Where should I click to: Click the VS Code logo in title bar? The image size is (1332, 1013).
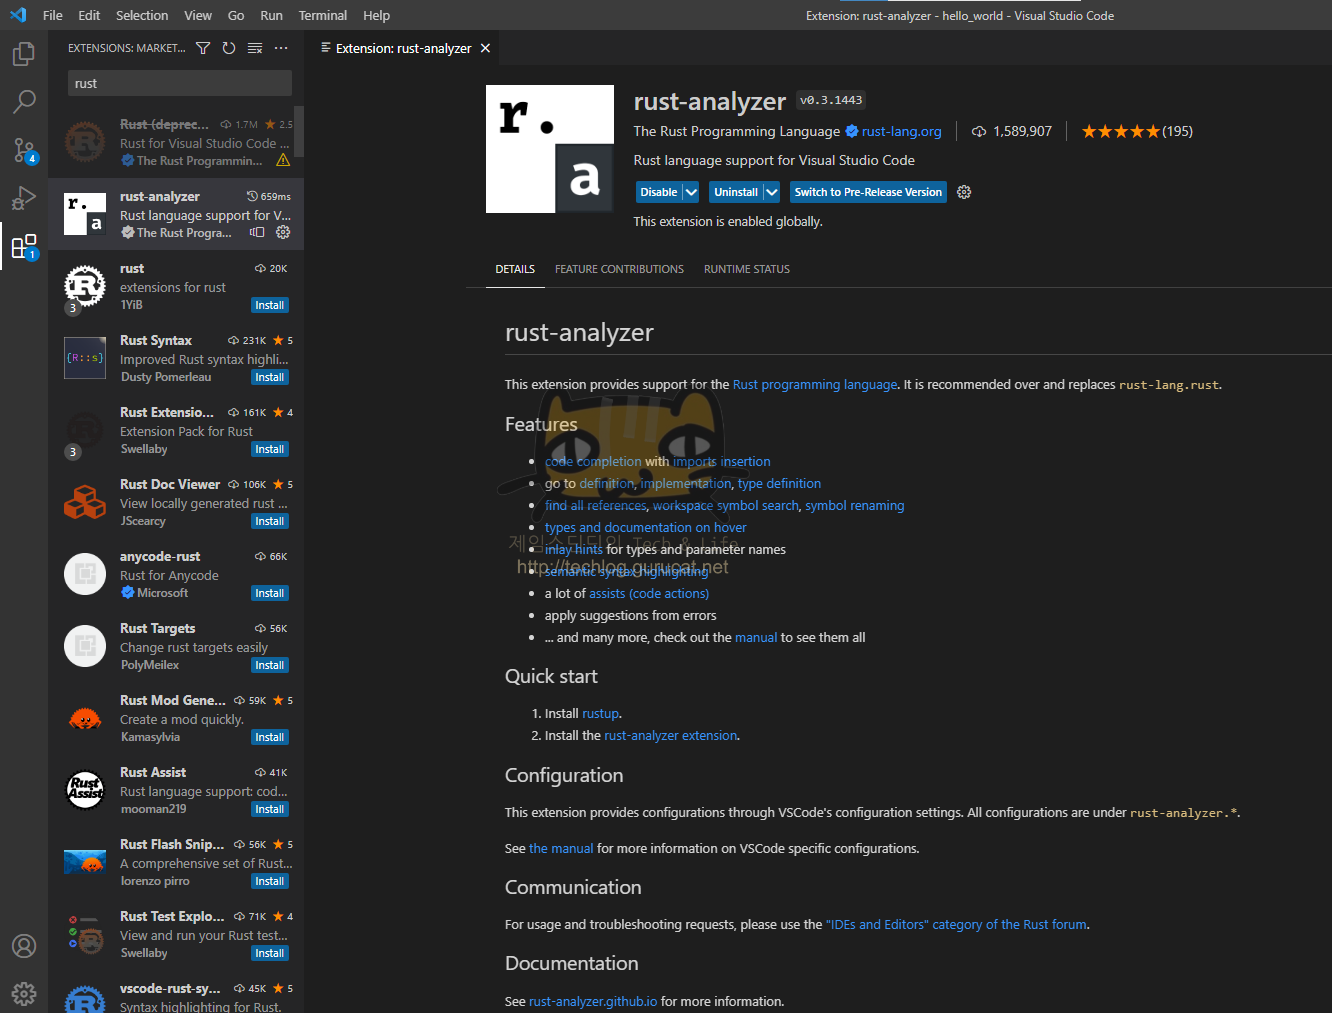tap(17, 15)
